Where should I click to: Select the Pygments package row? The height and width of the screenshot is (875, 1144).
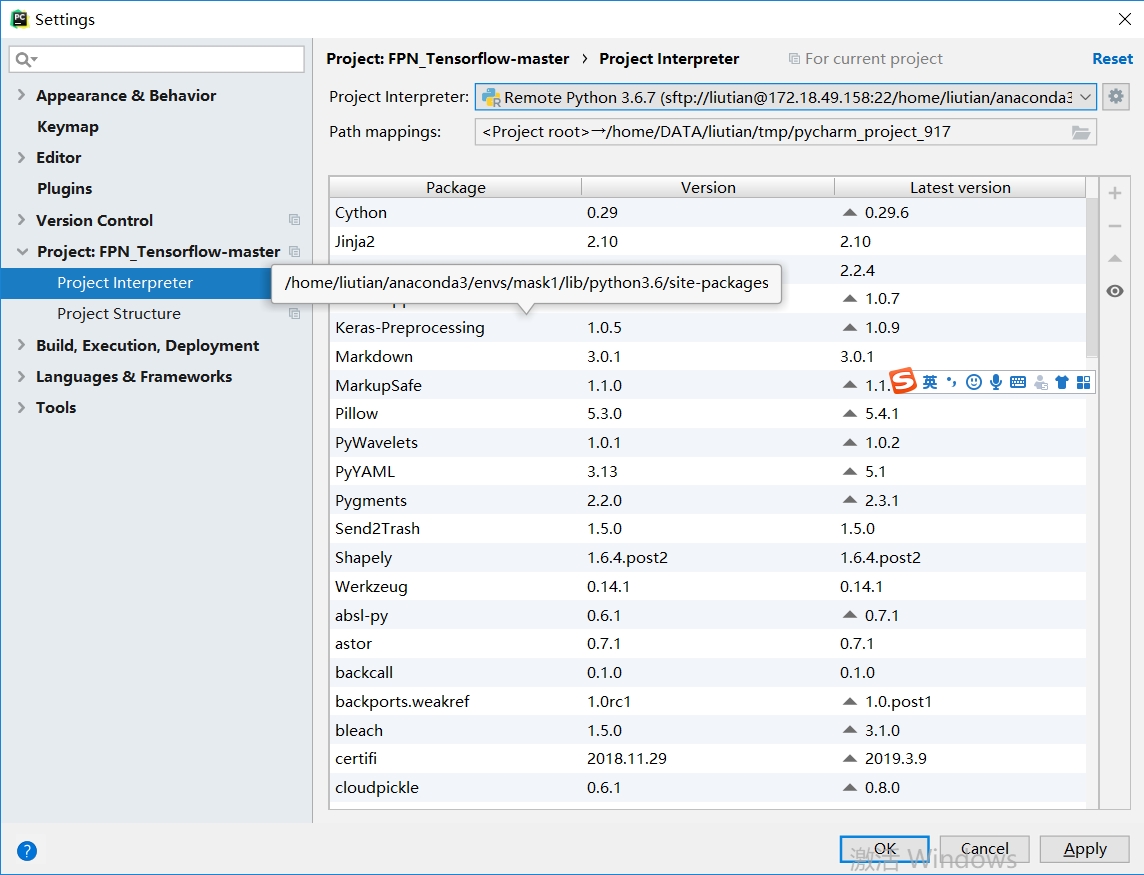coord(708,500)
